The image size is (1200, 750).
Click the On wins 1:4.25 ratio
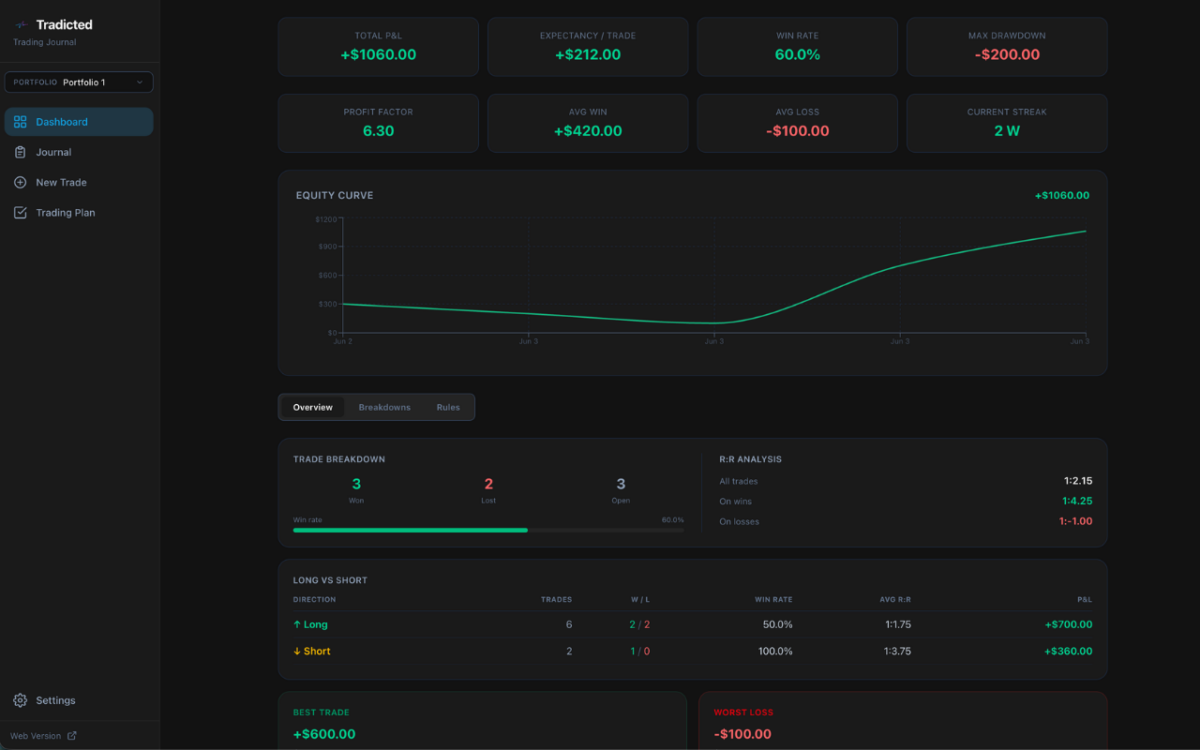[x=1077, y=501]
